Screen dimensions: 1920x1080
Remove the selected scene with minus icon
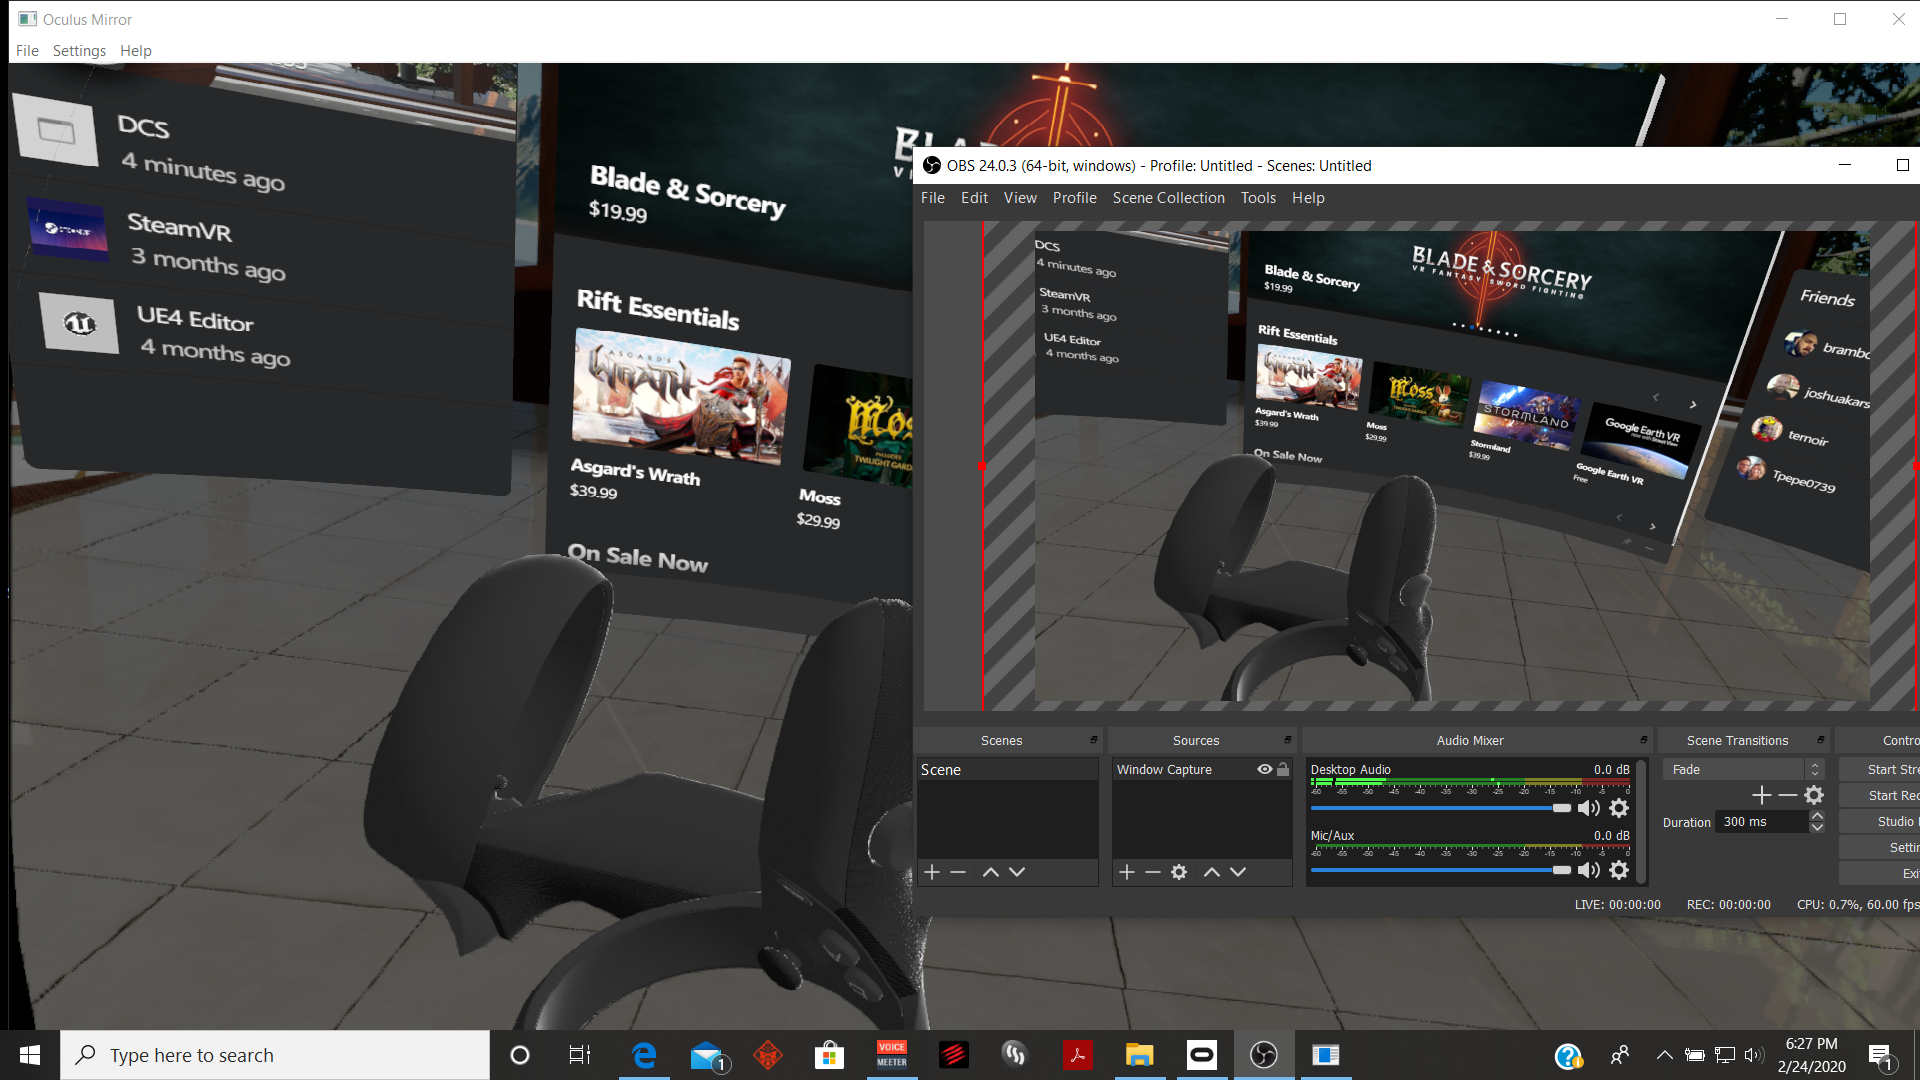point(958,872)
